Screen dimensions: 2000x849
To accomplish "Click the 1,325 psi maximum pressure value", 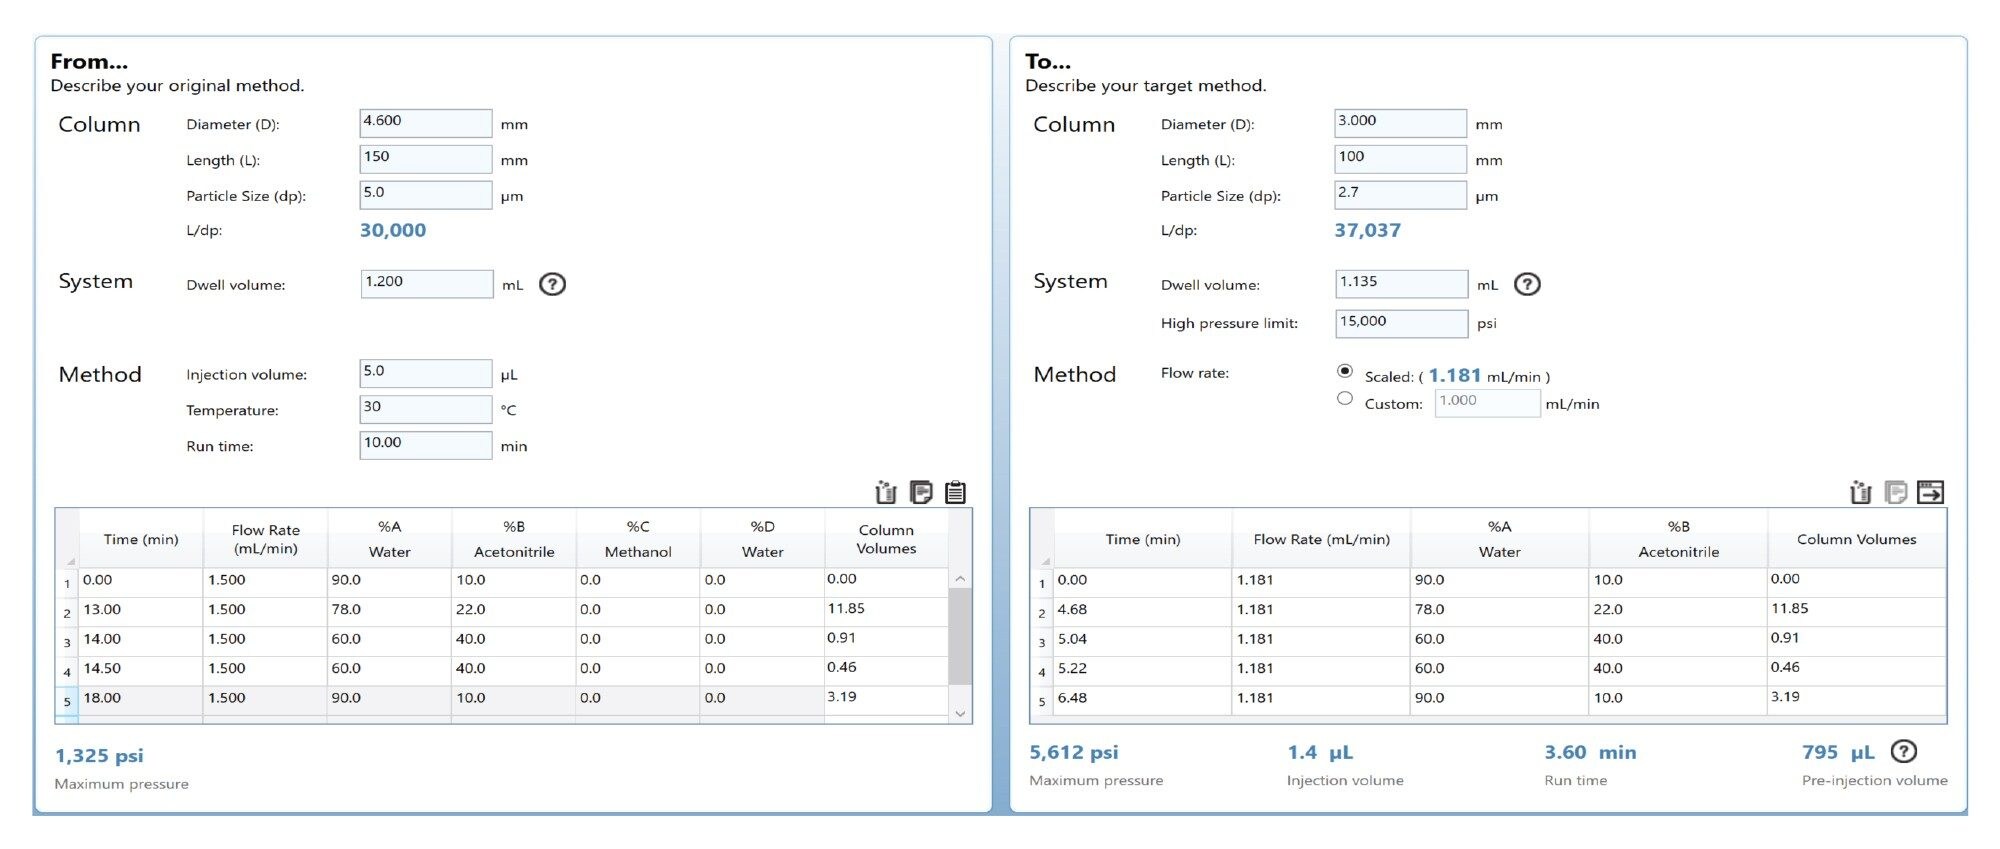I will (99, 756).
